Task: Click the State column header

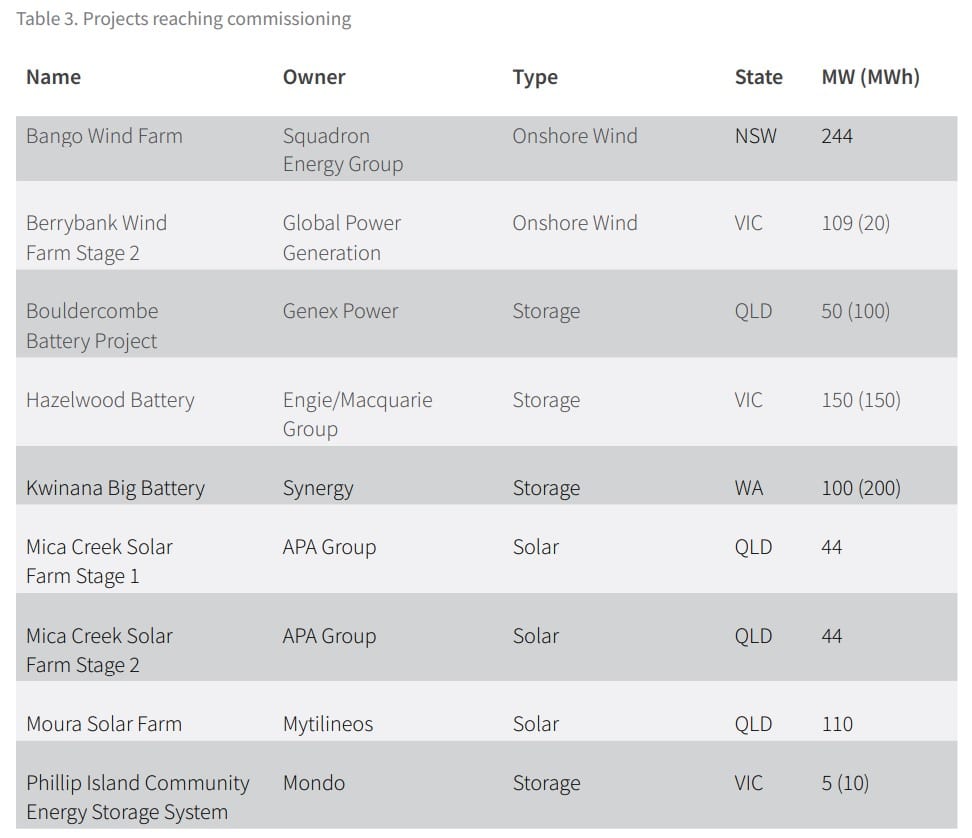Action: point(758,77)
